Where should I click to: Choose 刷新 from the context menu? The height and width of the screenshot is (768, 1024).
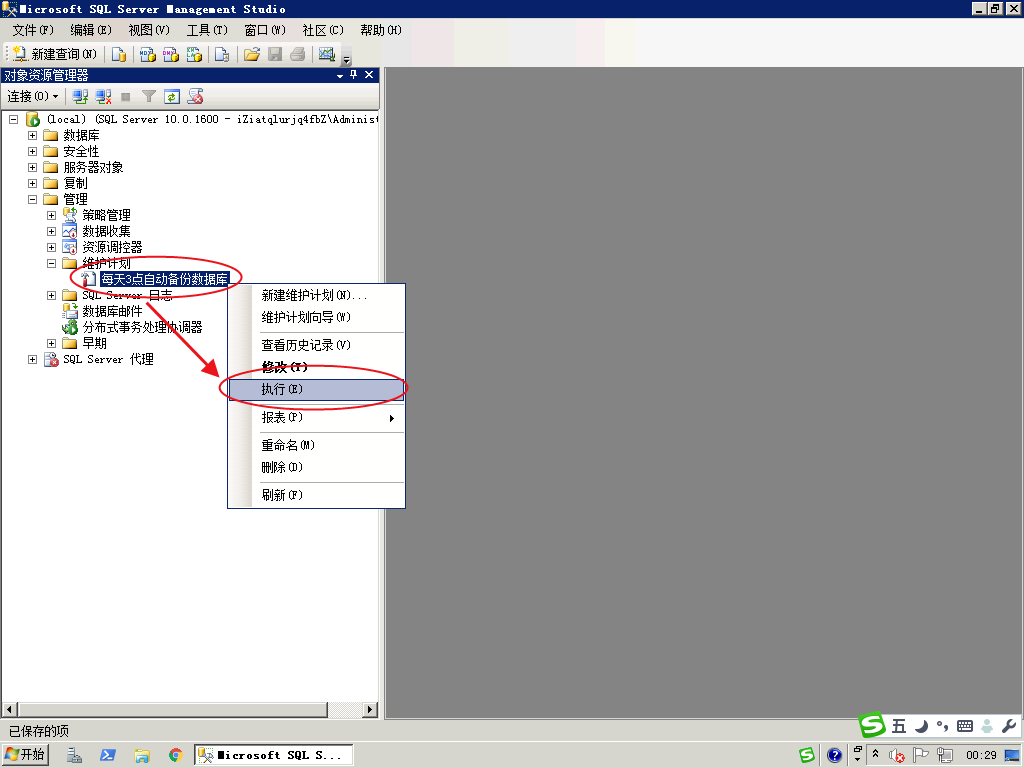click(316, 495)
